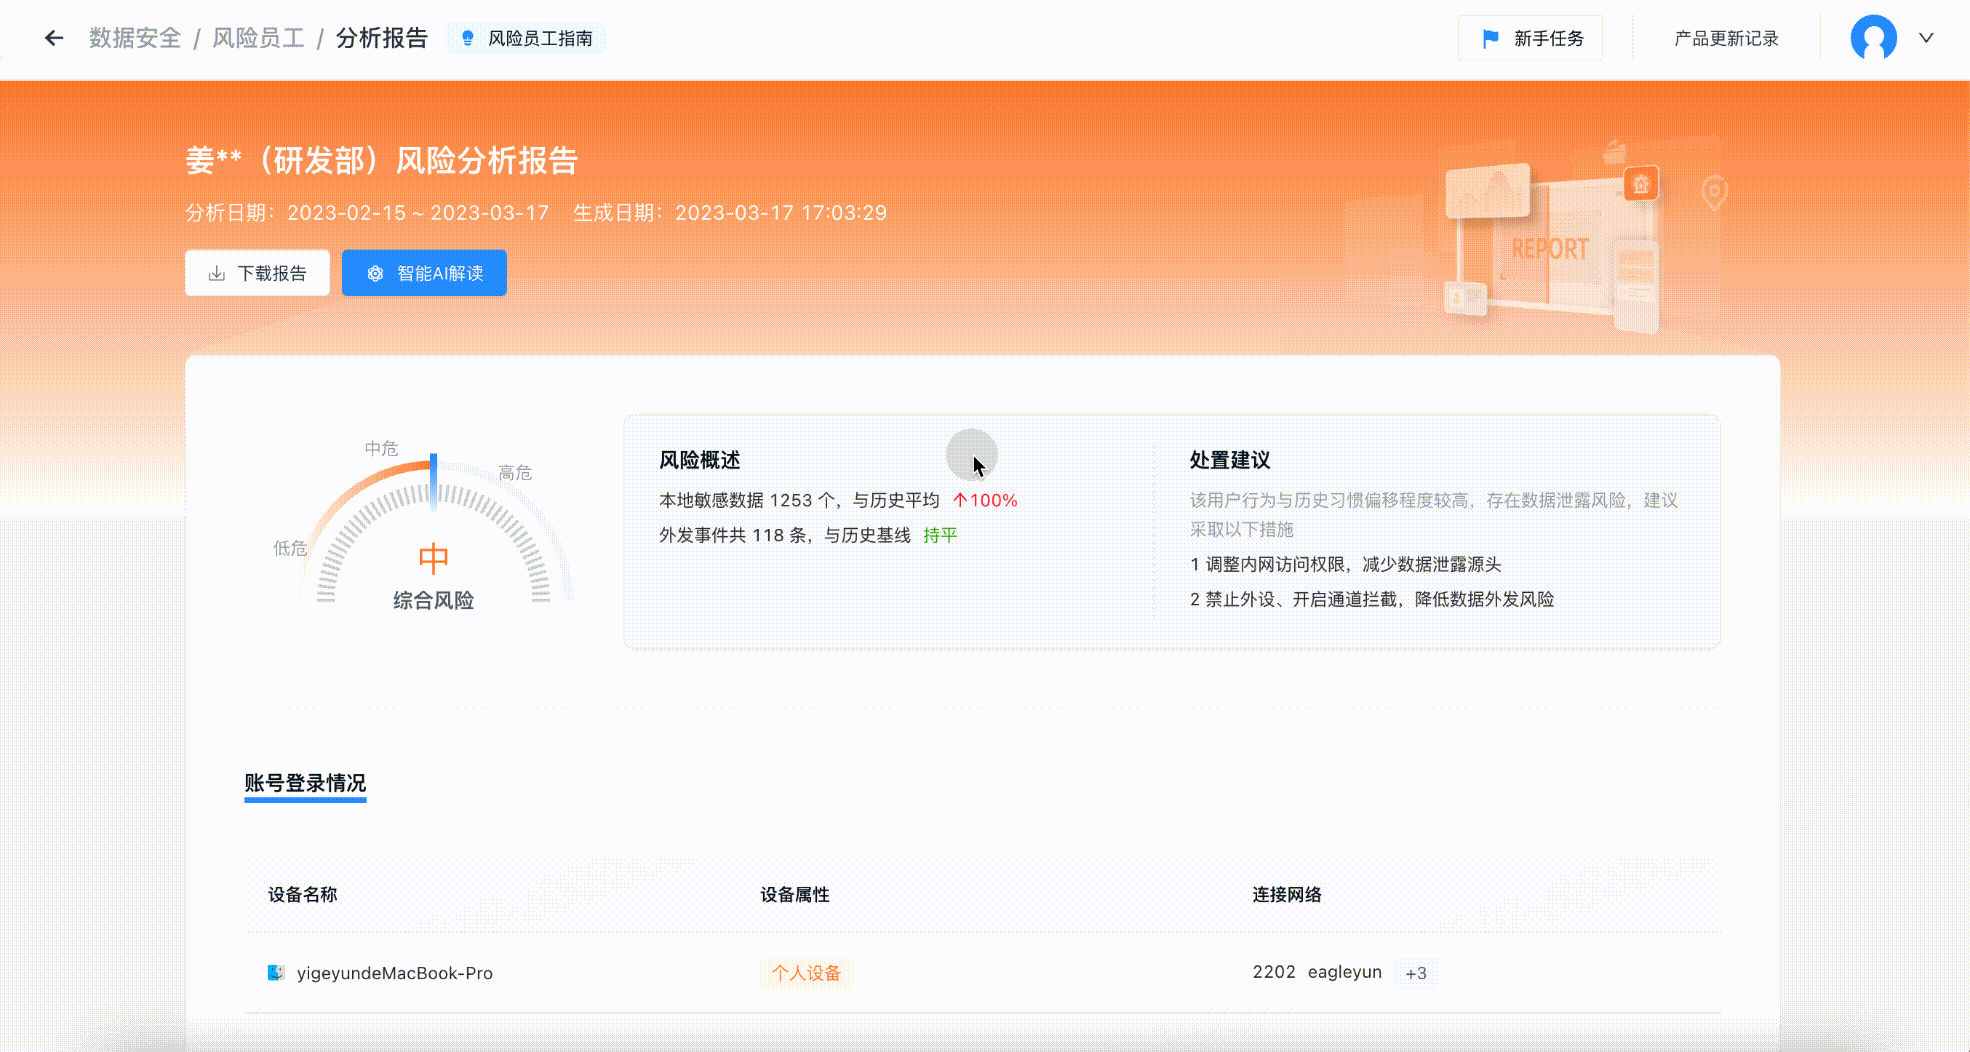Select the 分析报告 breadcrumb

tap(382, 38)
